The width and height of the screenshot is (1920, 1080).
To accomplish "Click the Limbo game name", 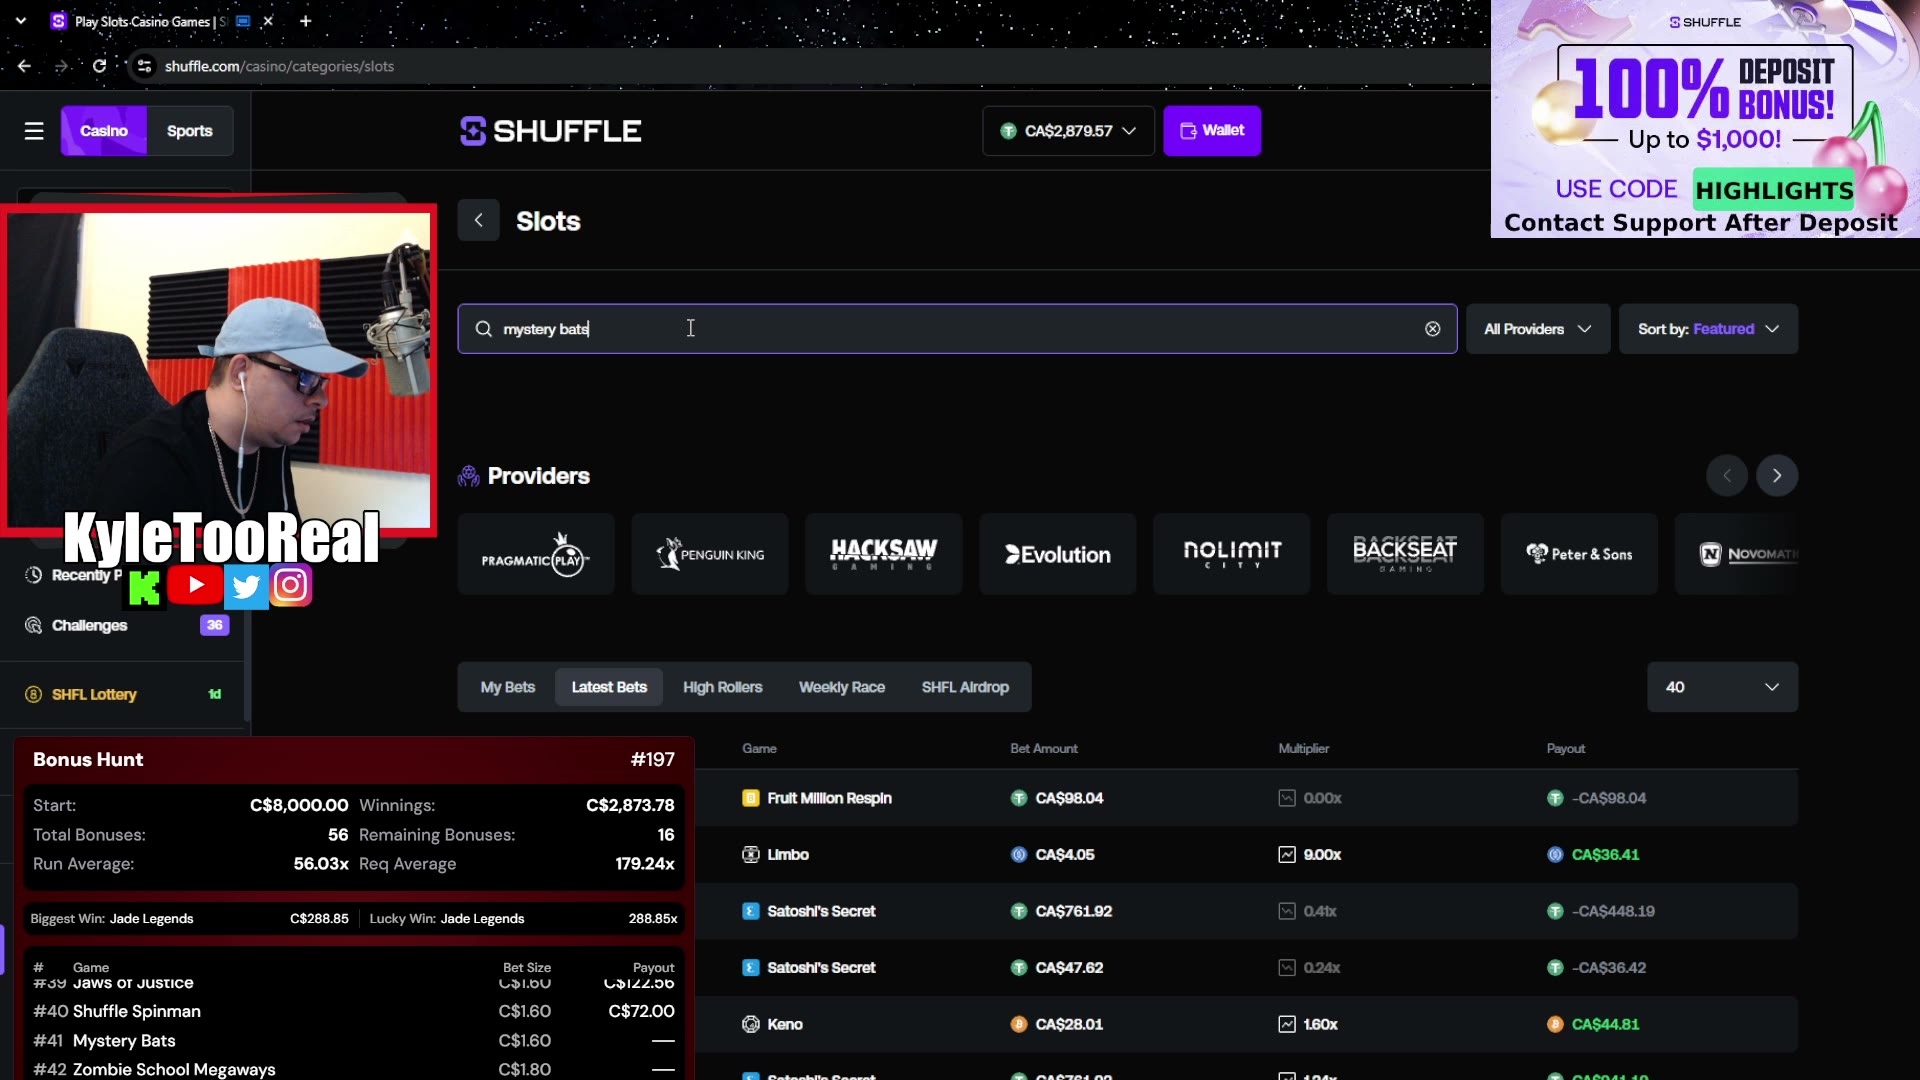I will [788, 855].
